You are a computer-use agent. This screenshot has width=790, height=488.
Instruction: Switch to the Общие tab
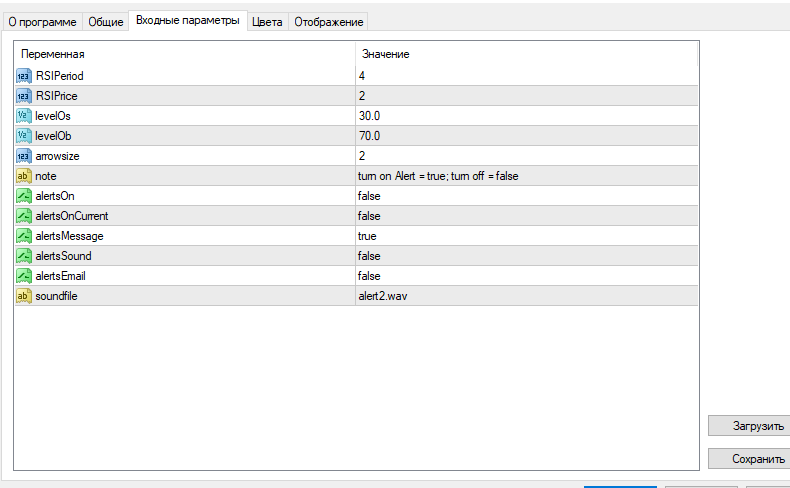coord(106,22)
